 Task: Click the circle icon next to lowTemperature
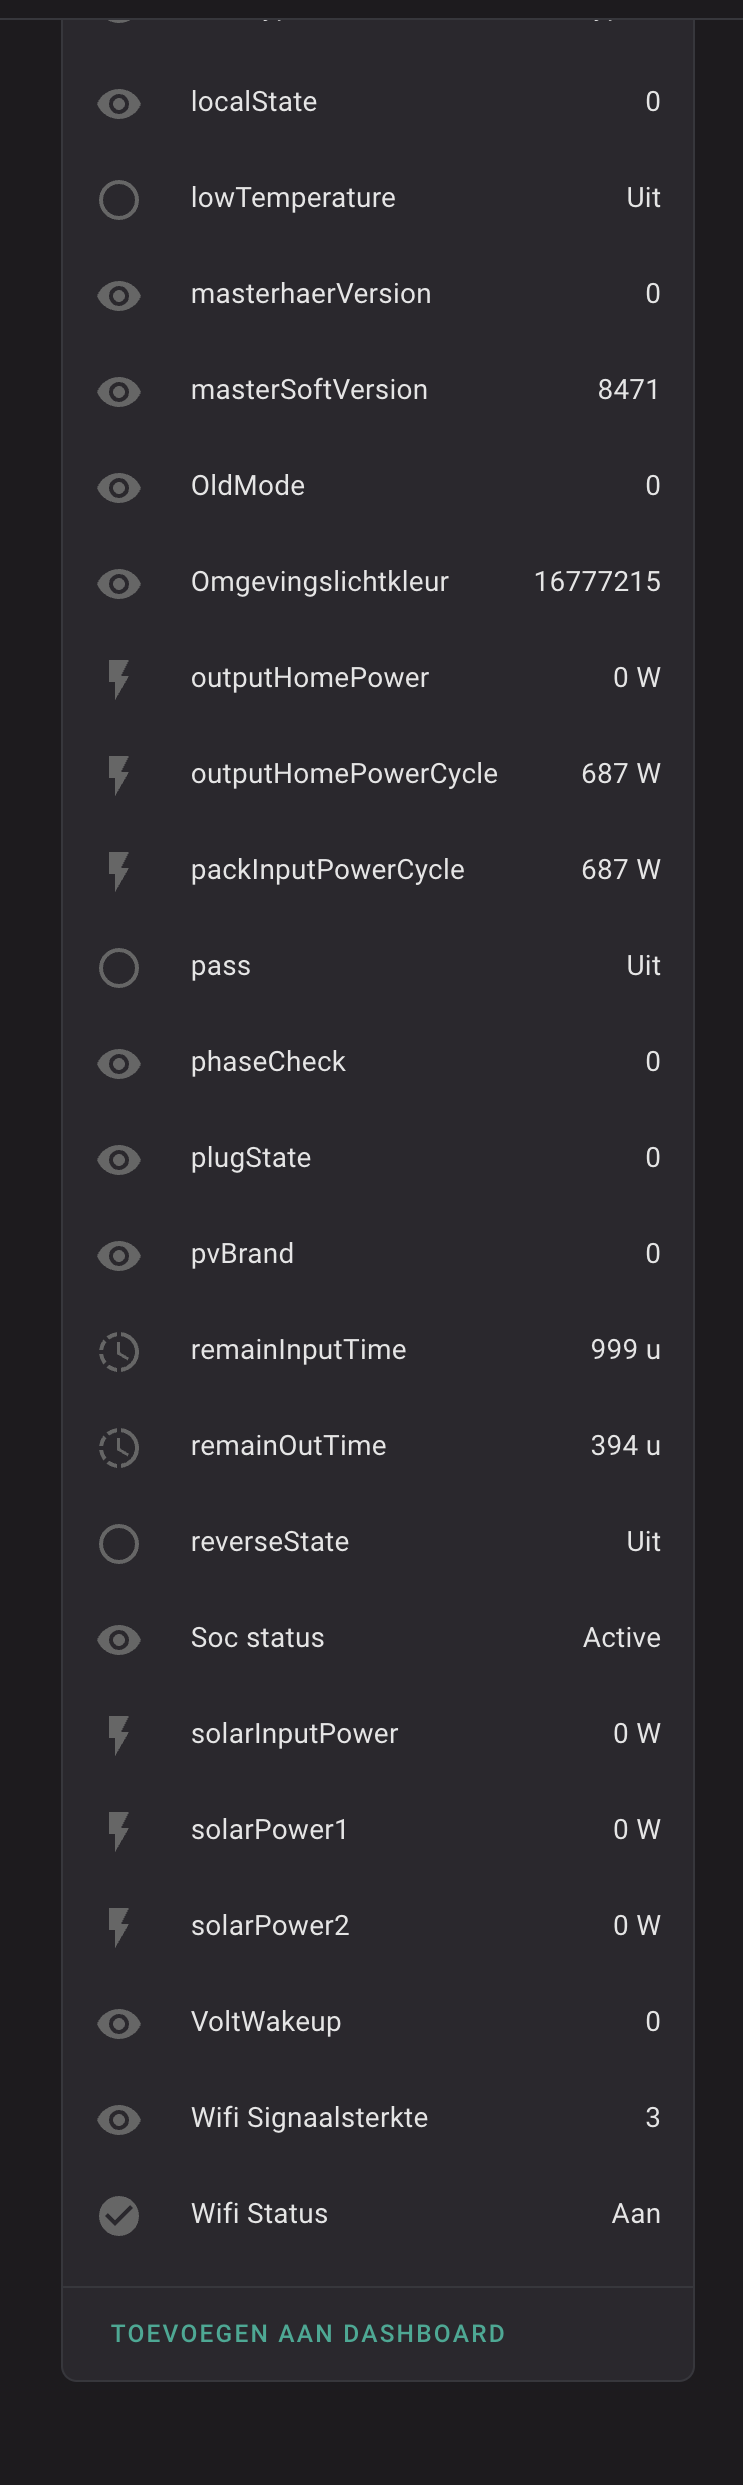tap(119, 199)
